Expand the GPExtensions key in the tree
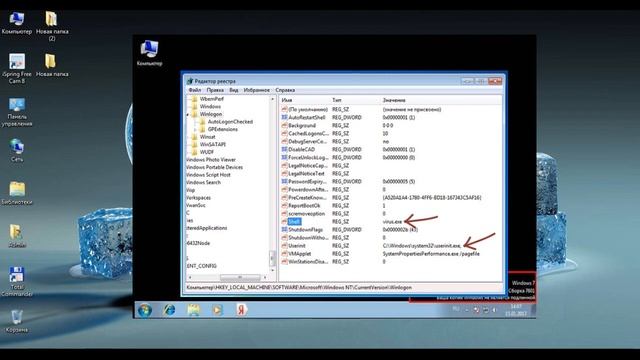The image size is (640, 360). tap(196, 129)
